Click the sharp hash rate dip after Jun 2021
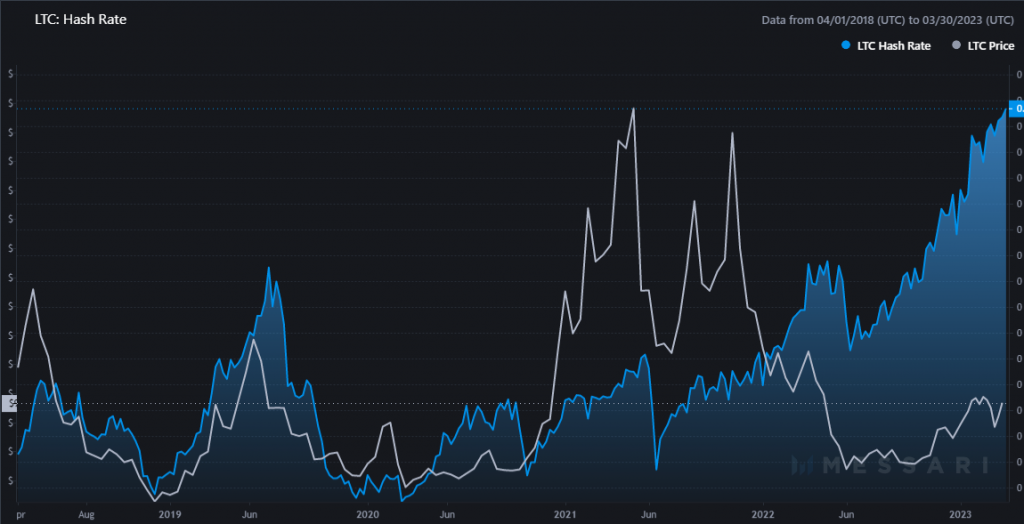The height and width of the screenshot is (524, 1024). (656, 468)
